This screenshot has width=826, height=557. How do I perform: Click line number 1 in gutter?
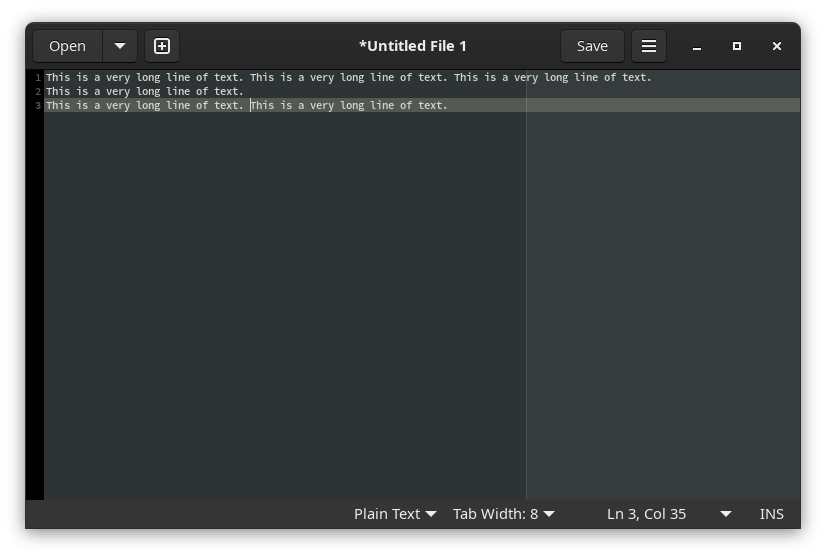tap(38, 78)
